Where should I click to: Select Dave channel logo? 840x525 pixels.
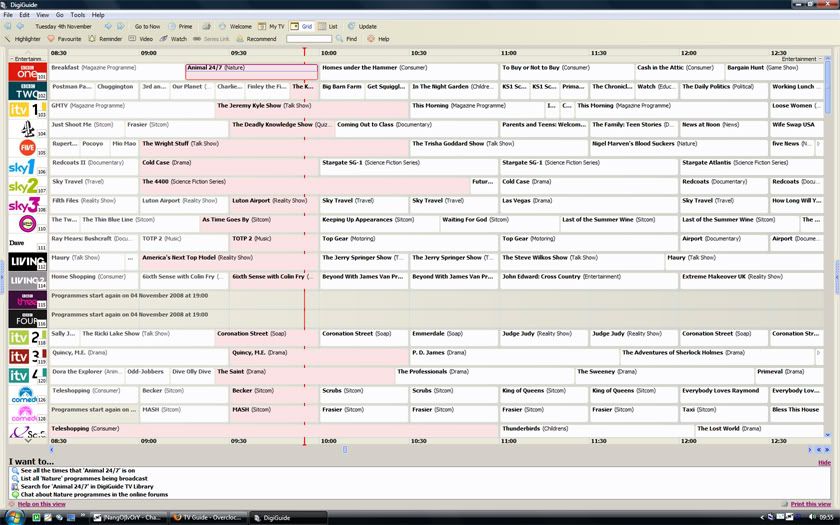[28, 243]
